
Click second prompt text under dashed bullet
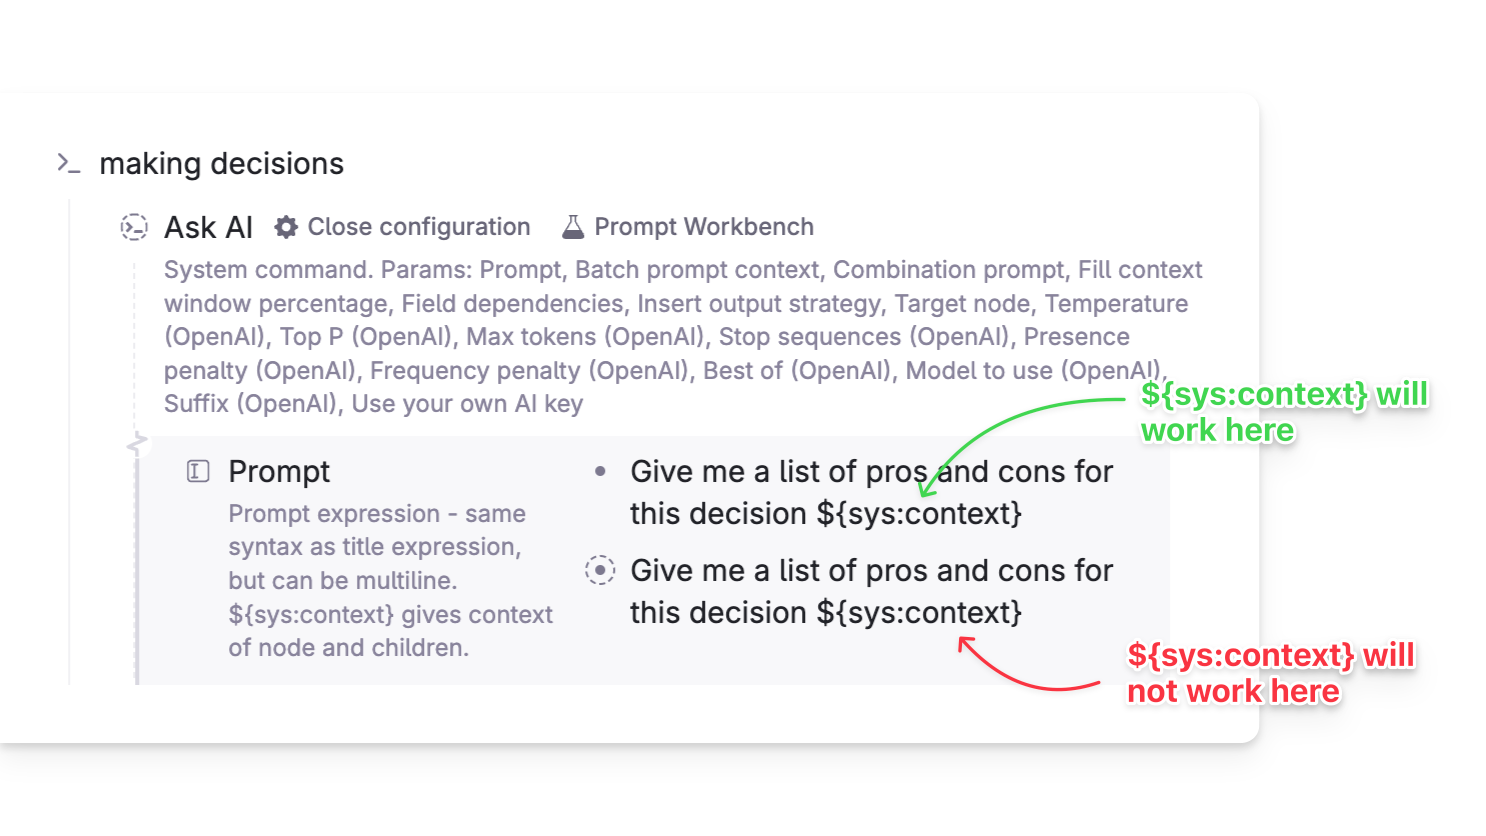[871, 591]
